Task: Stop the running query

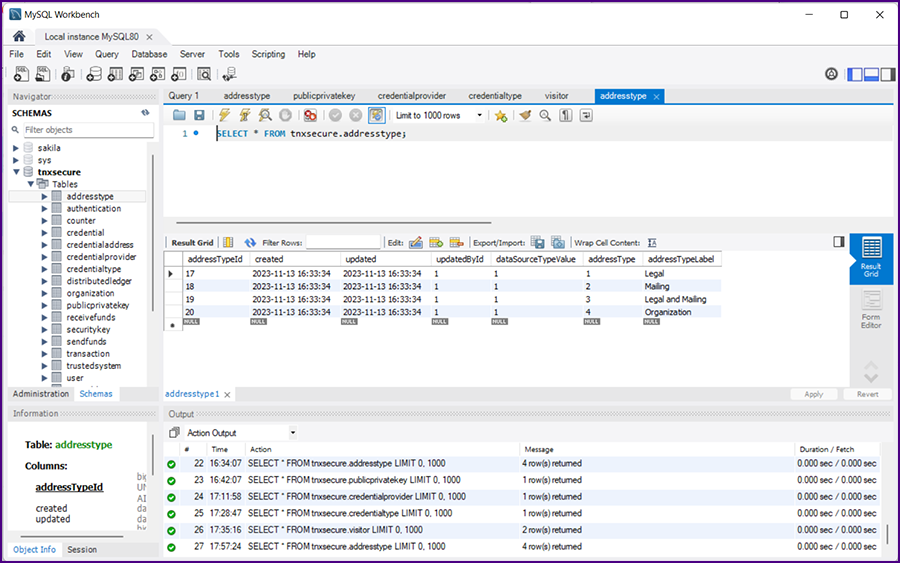Action: pos(285,115)
